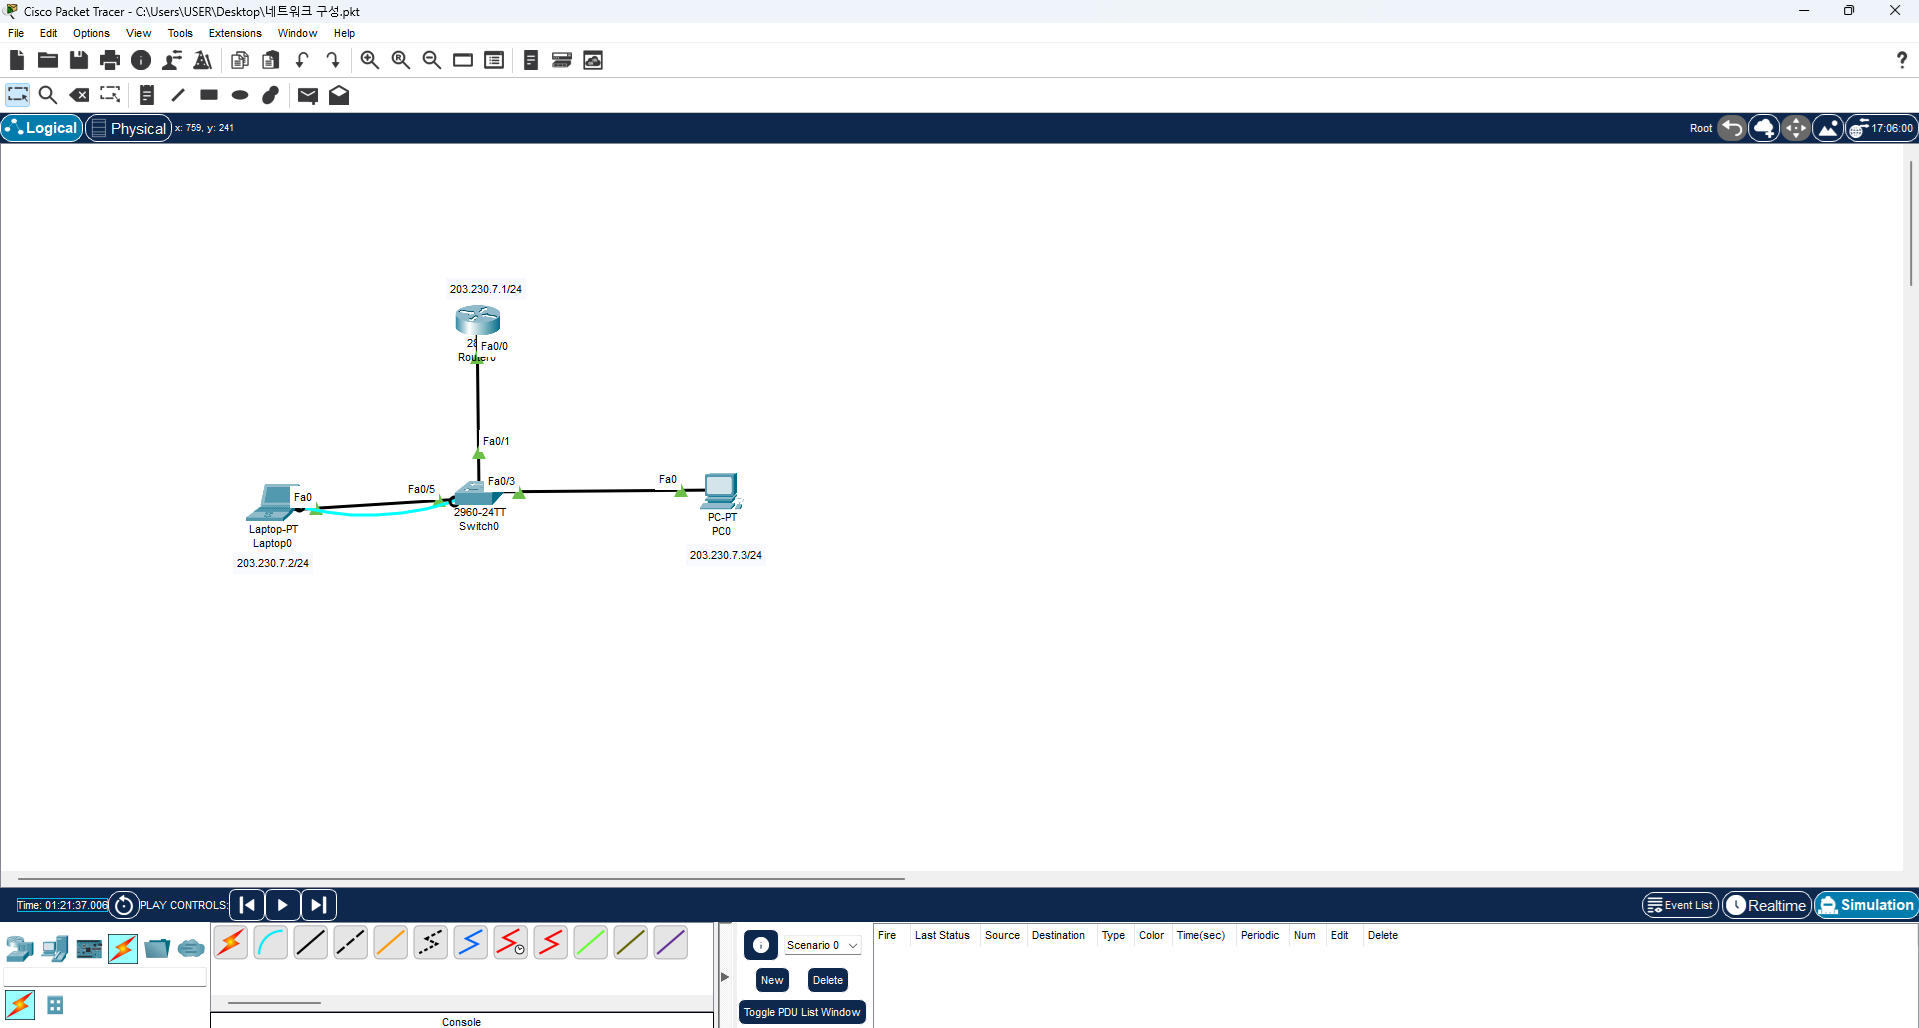Open the network information icon
Viewport: 1919px width, 1028px height.
141,60
